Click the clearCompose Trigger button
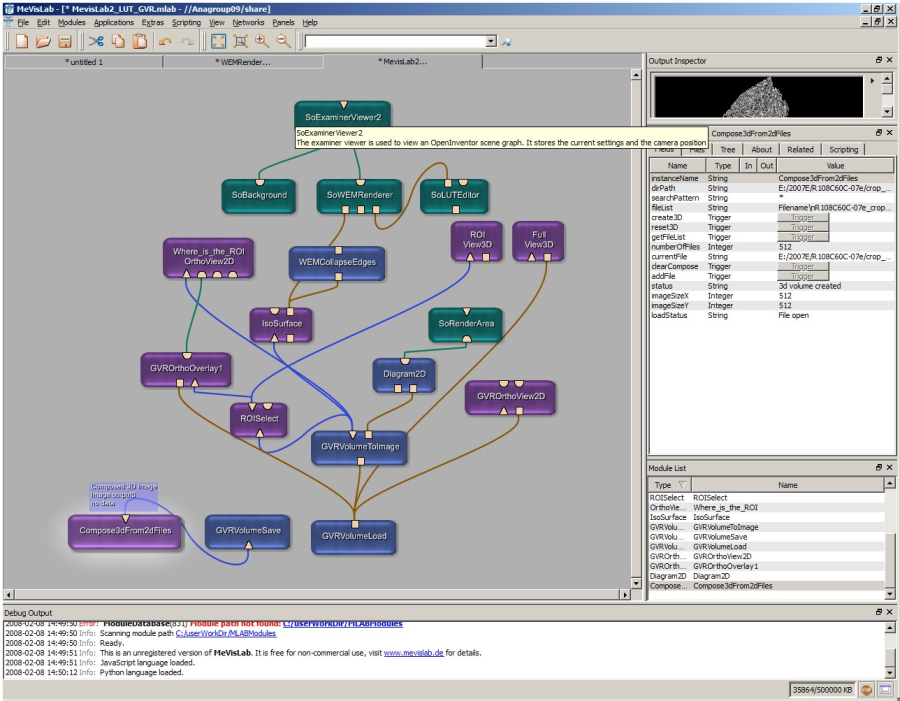Screen dimensions: 900x701 [x=802, y=266]
